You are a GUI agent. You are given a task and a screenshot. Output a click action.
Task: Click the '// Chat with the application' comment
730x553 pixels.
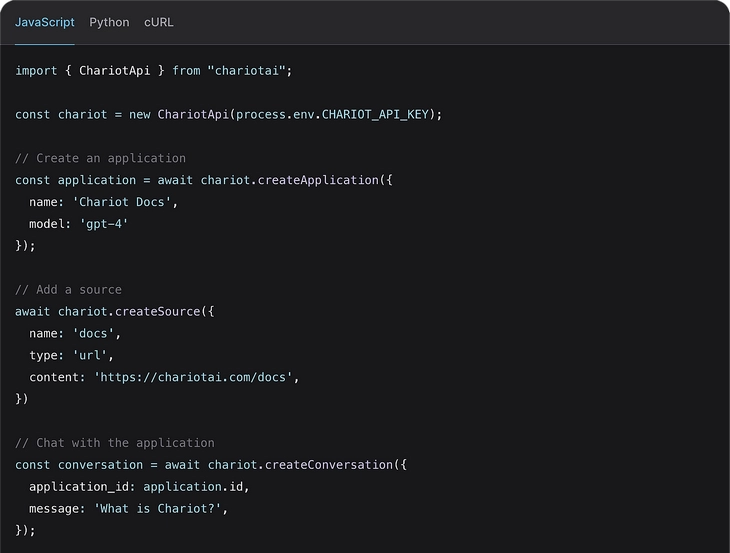(x=115, y=443)
